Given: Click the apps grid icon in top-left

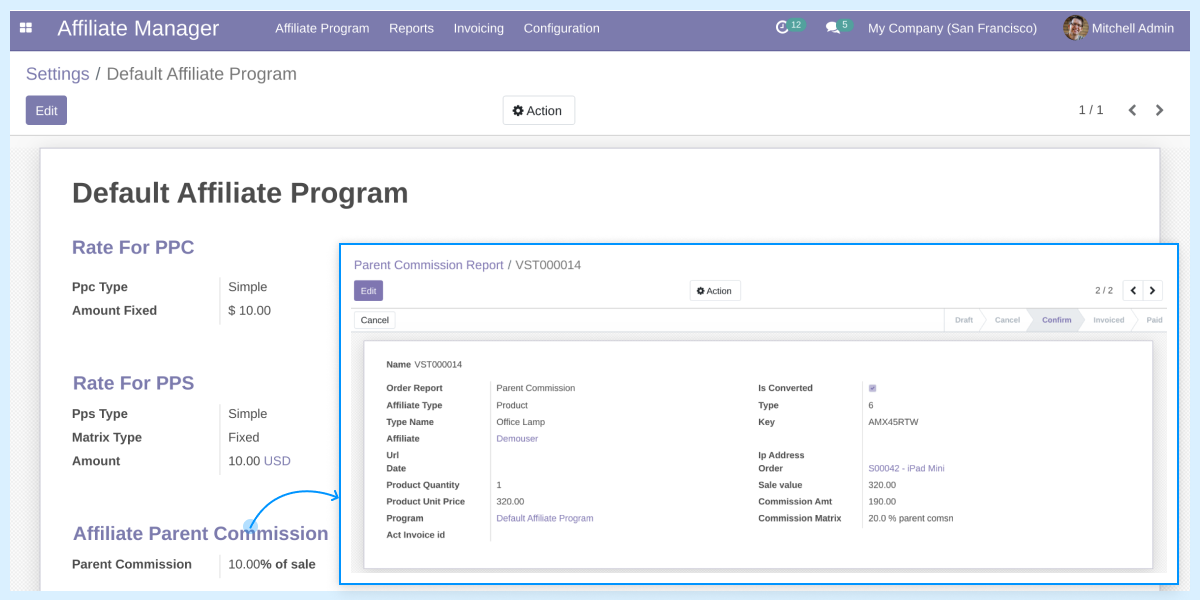Looking at the screenshot, I should click(25, 28).
